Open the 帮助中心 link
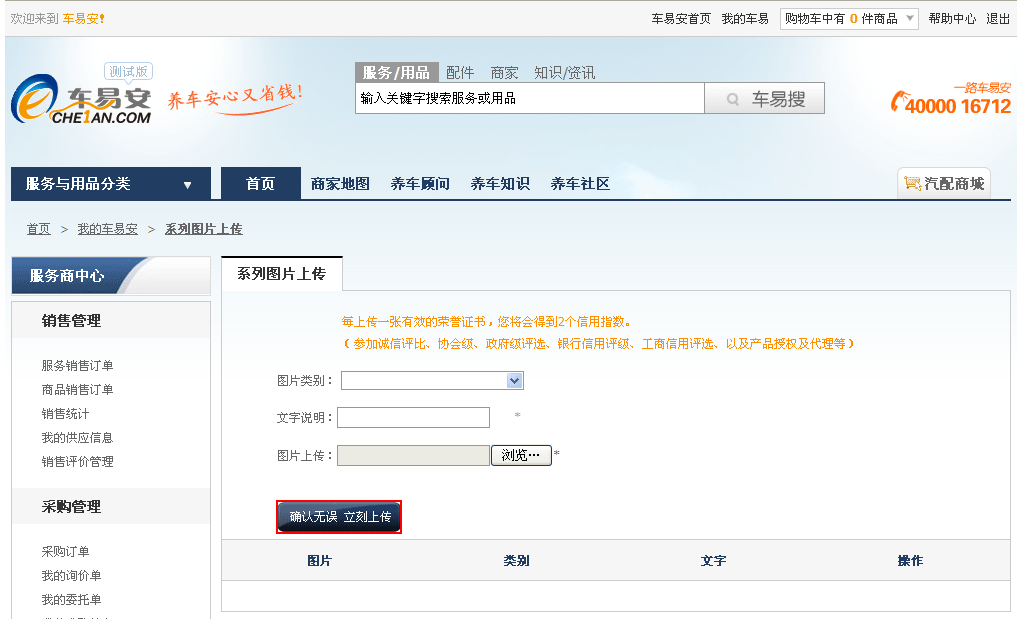The height and width of the screenshot is (627, 1023). [x=953, y=19]
